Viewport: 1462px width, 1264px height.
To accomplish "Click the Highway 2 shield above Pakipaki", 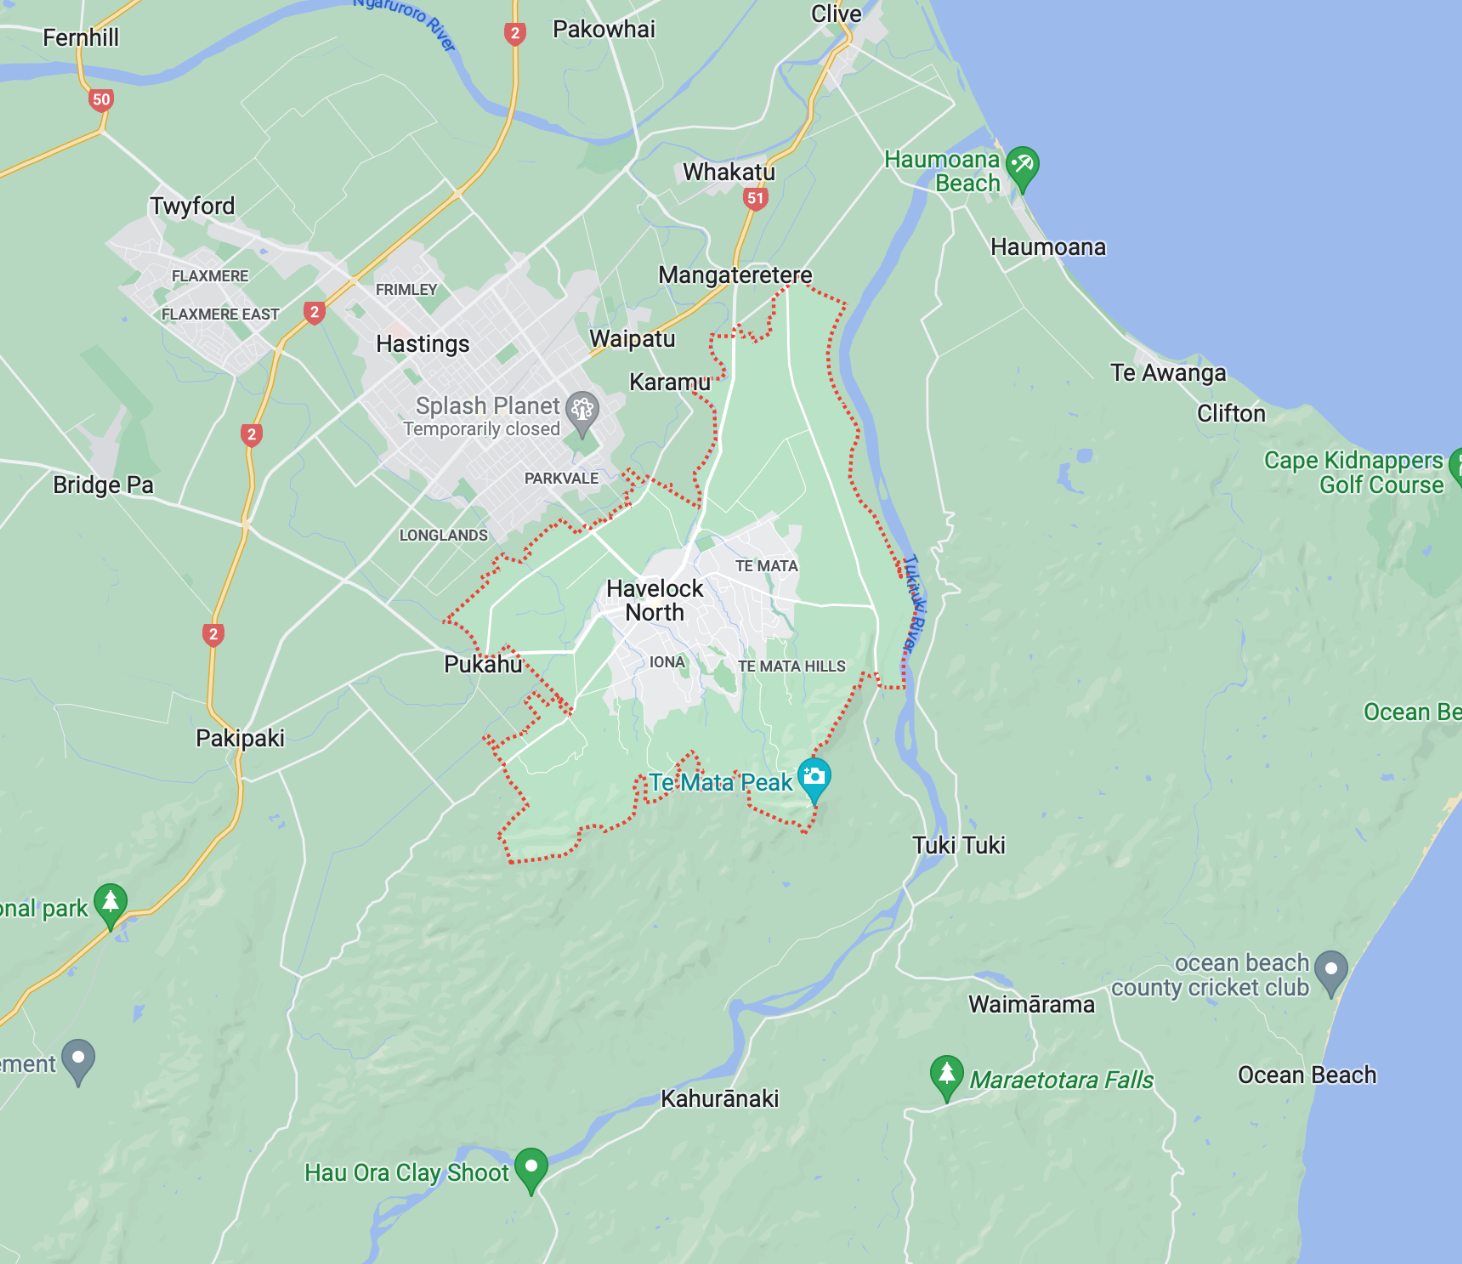I will tap(213, 634).
